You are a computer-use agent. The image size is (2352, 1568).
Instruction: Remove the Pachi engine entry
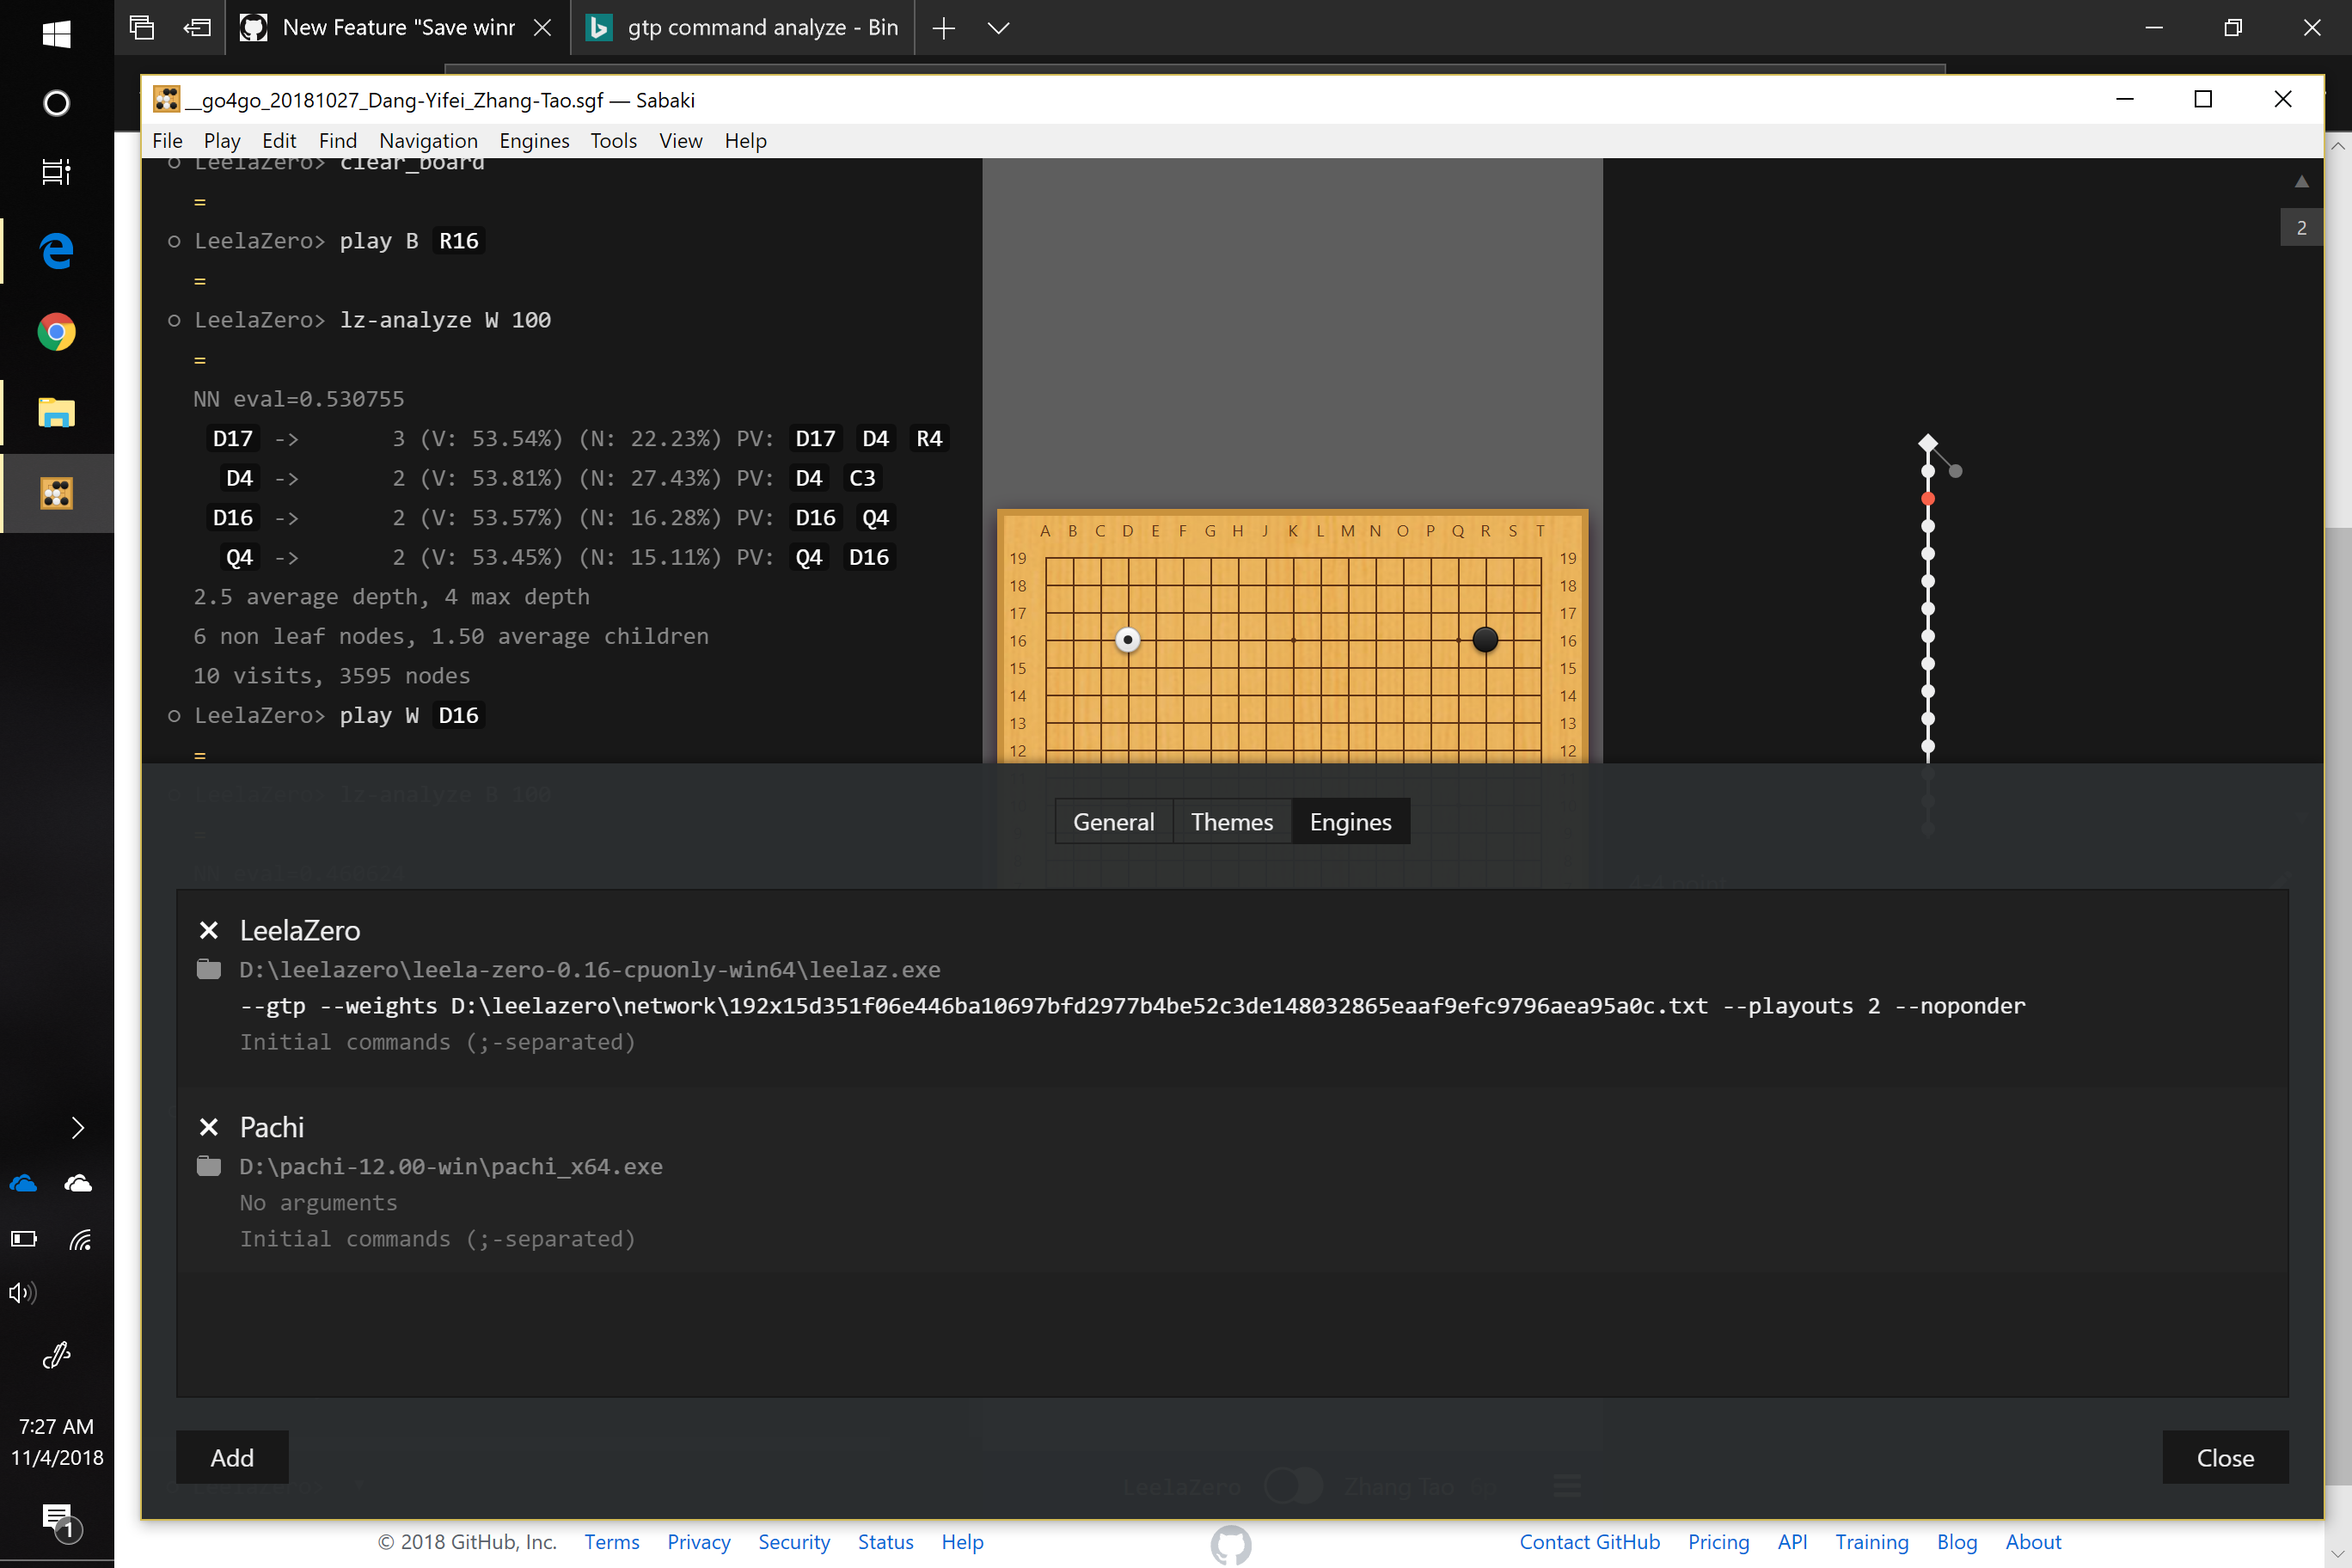pyautogui.click(x=208, y=1127)
